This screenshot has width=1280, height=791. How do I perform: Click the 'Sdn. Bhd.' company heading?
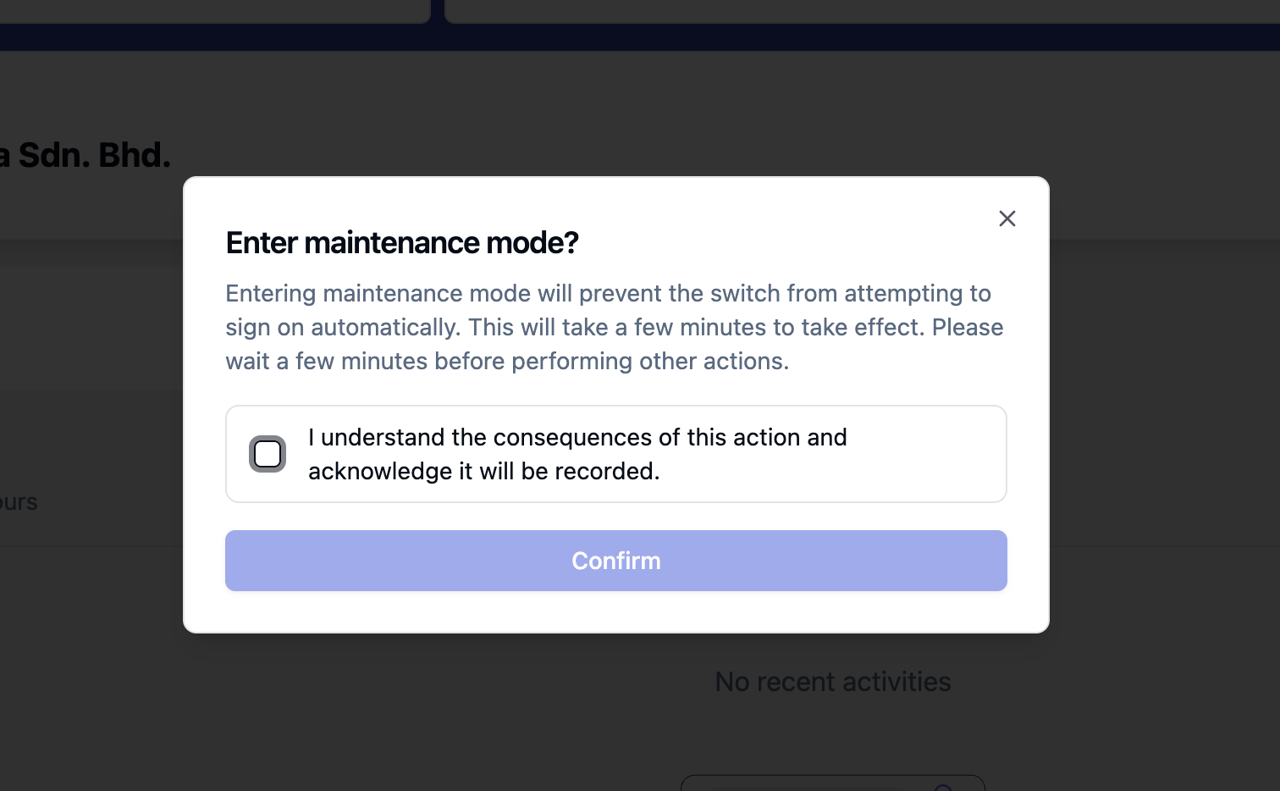pos(85,155)
